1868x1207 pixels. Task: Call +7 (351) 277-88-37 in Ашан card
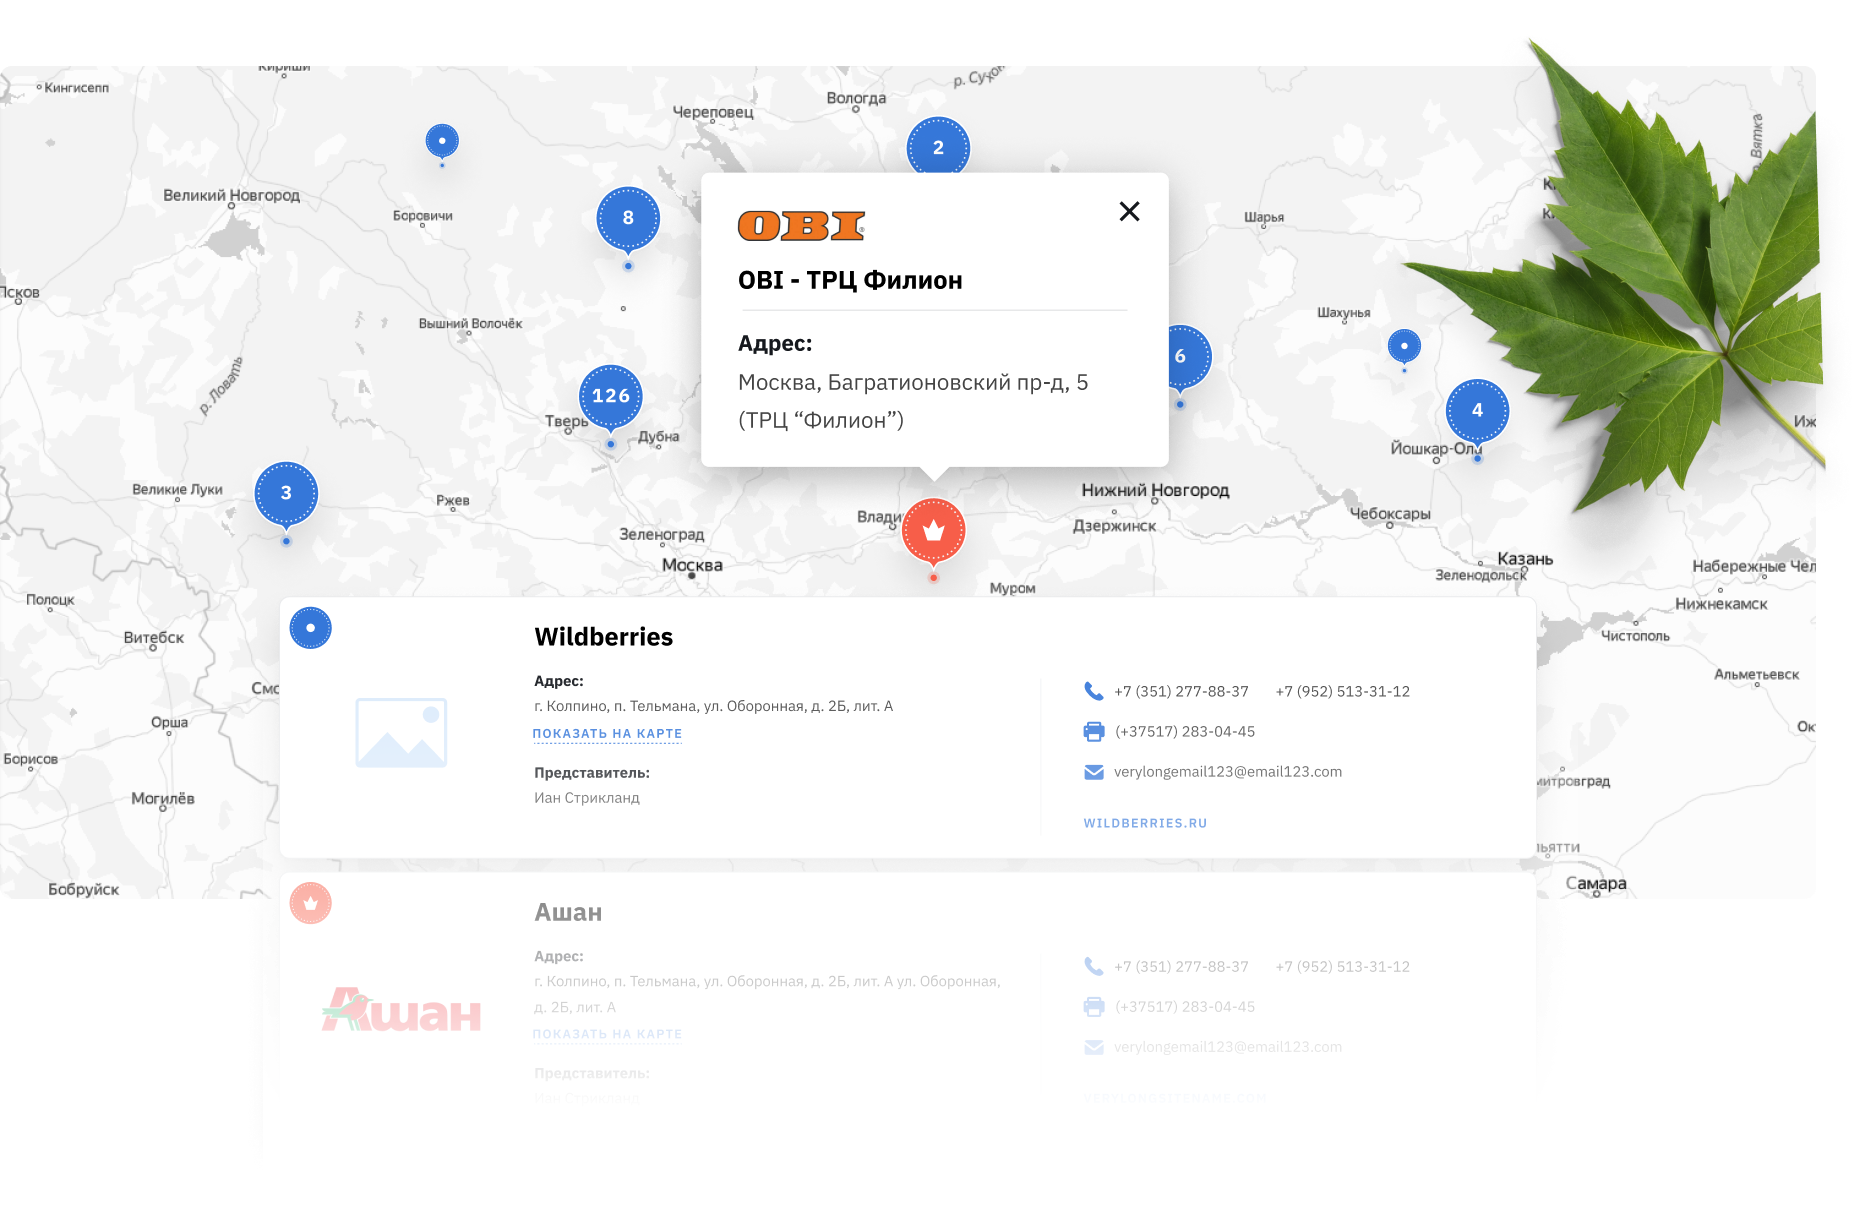coord(1181,966)
